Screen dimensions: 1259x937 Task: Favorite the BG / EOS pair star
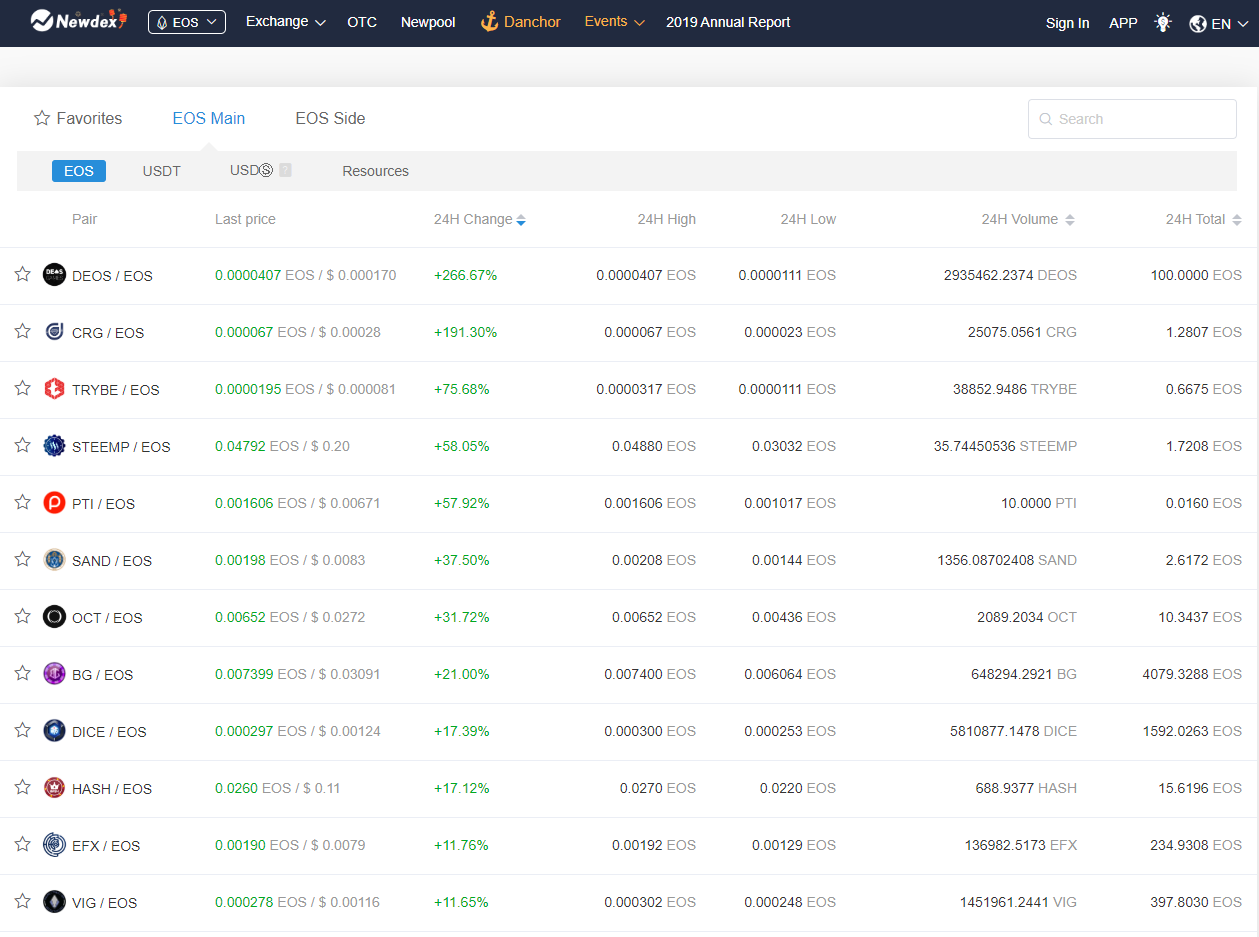(x=22, y=673)
